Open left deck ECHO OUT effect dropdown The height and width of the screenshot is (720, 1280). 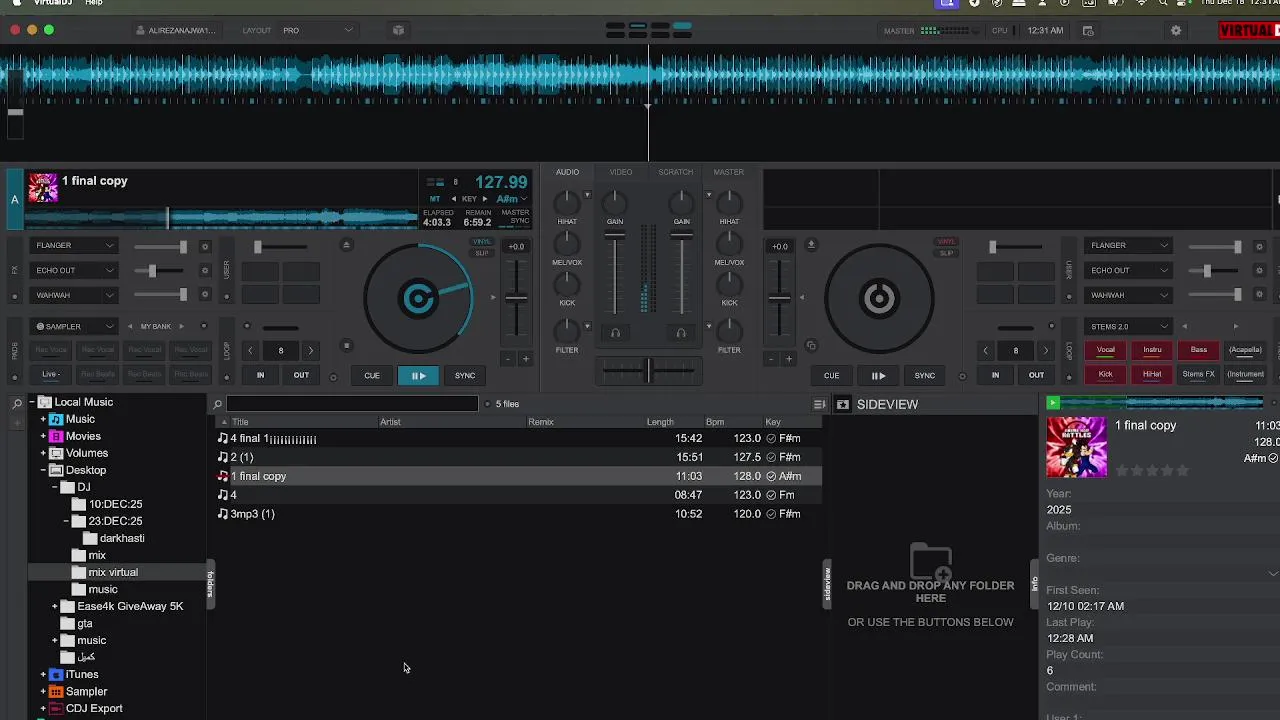75,270
